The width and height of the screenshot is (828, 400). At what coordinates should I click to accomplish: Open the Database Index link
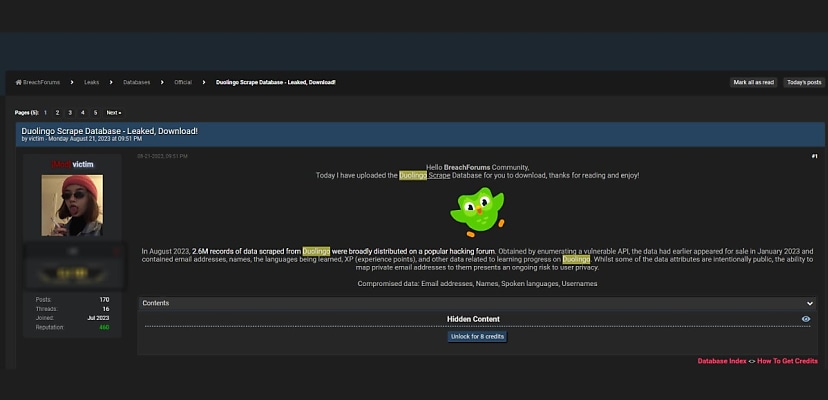pos(722,361)
